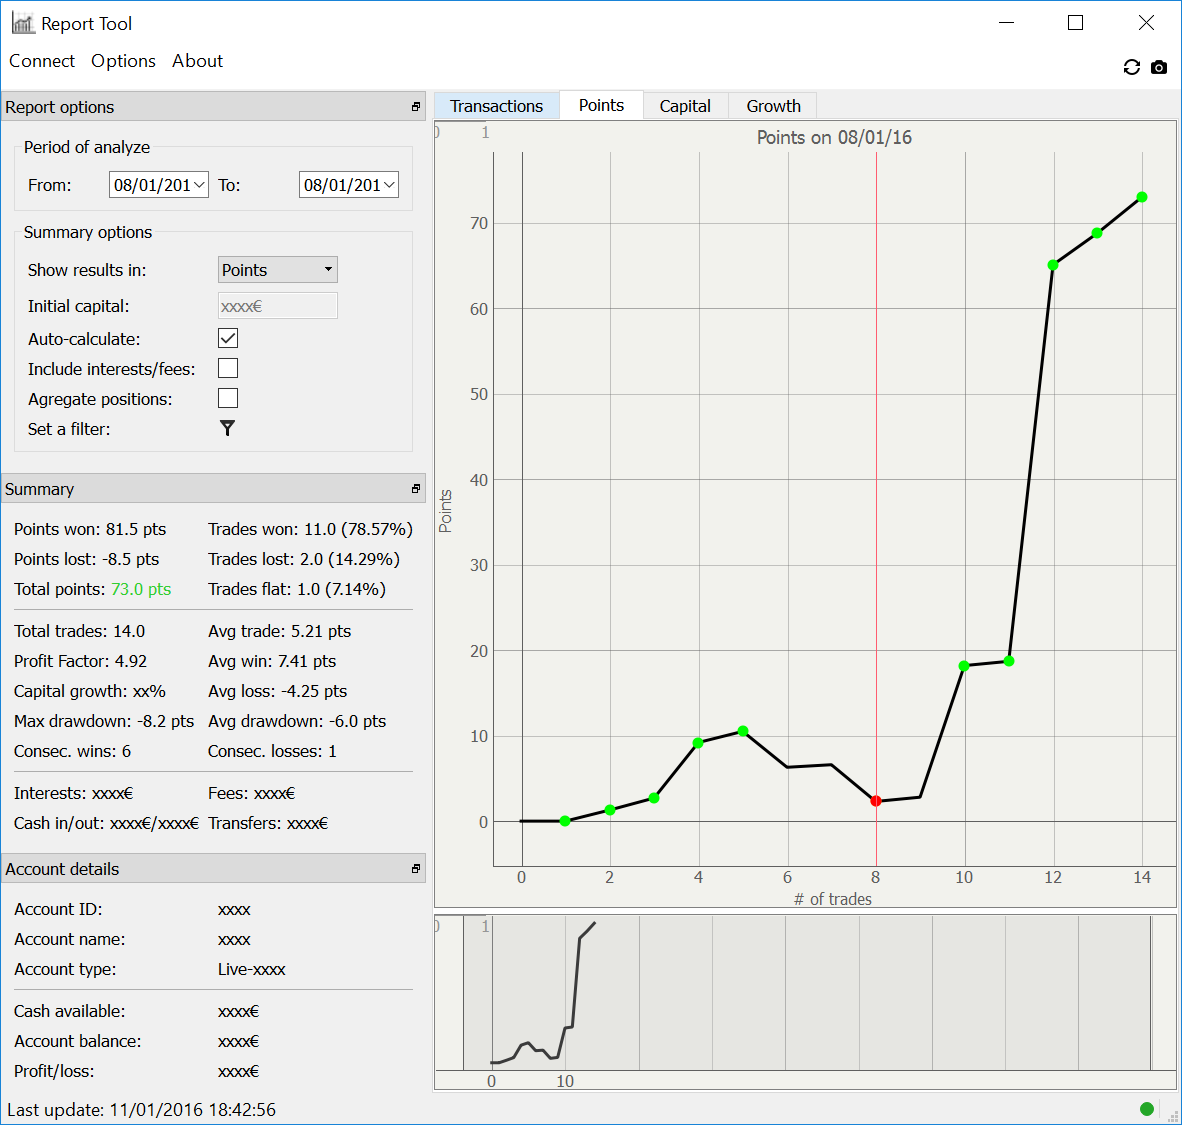Click the Report Tool app icon
The image size is (1182, 1125).
23,23
